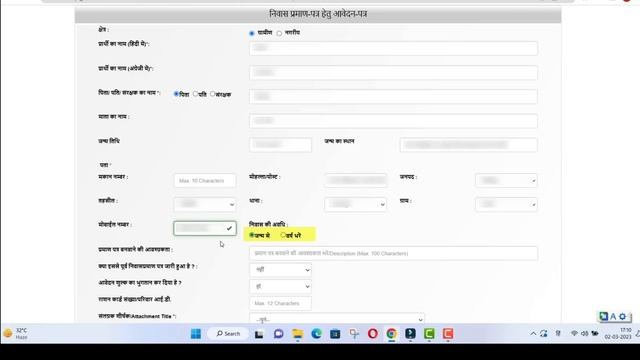The image size is (640, 360).
Task: Open the थाना dropdown
Action: [356, 204]
